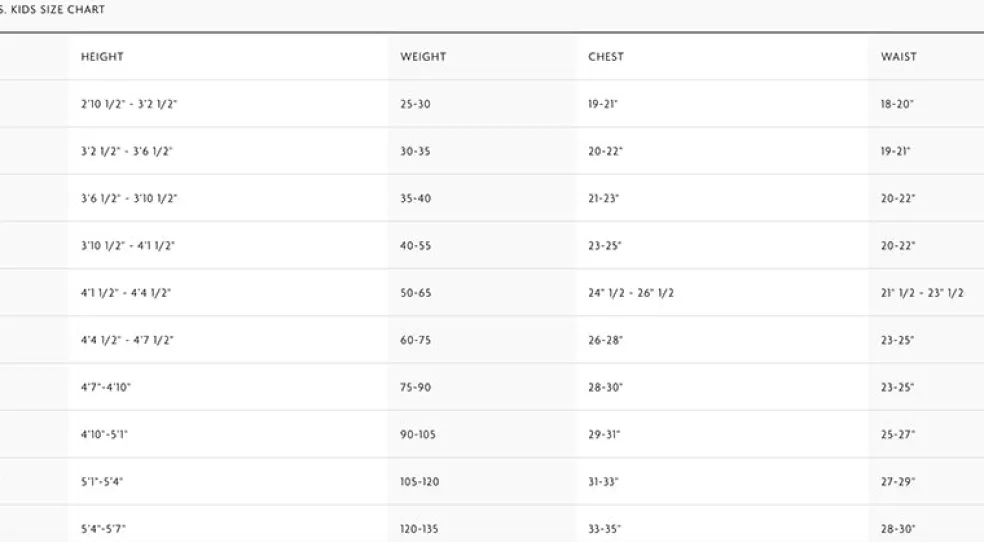Click the waist cell 18-20"
The height and width of the screenshot is (542, 984).
click(x=897, y=104)
